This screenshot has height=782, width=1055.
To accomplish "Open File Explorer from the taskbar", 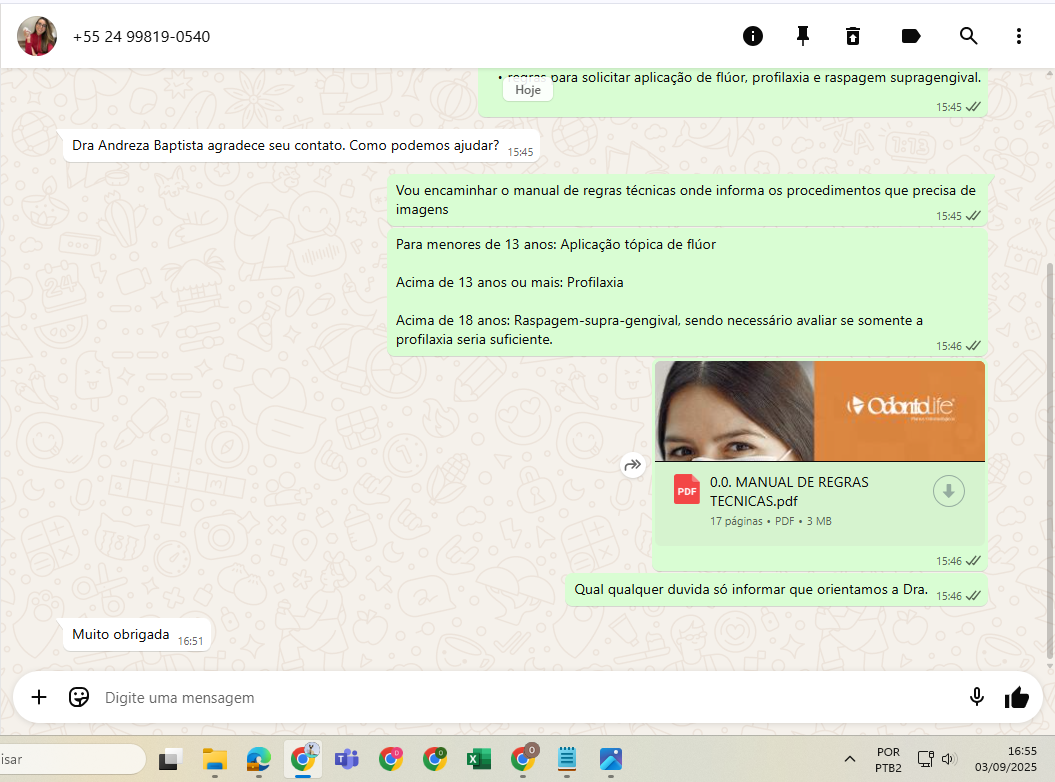I will (215, 760).
